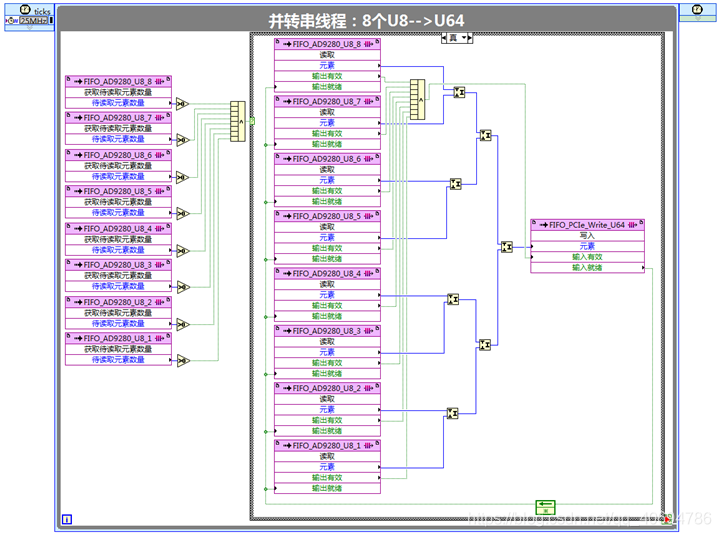Click the greater-than-zero comparison node beside FIFO_AD9280_U8_7
Screen dimensions: 721x537
(x=183, y=140)
